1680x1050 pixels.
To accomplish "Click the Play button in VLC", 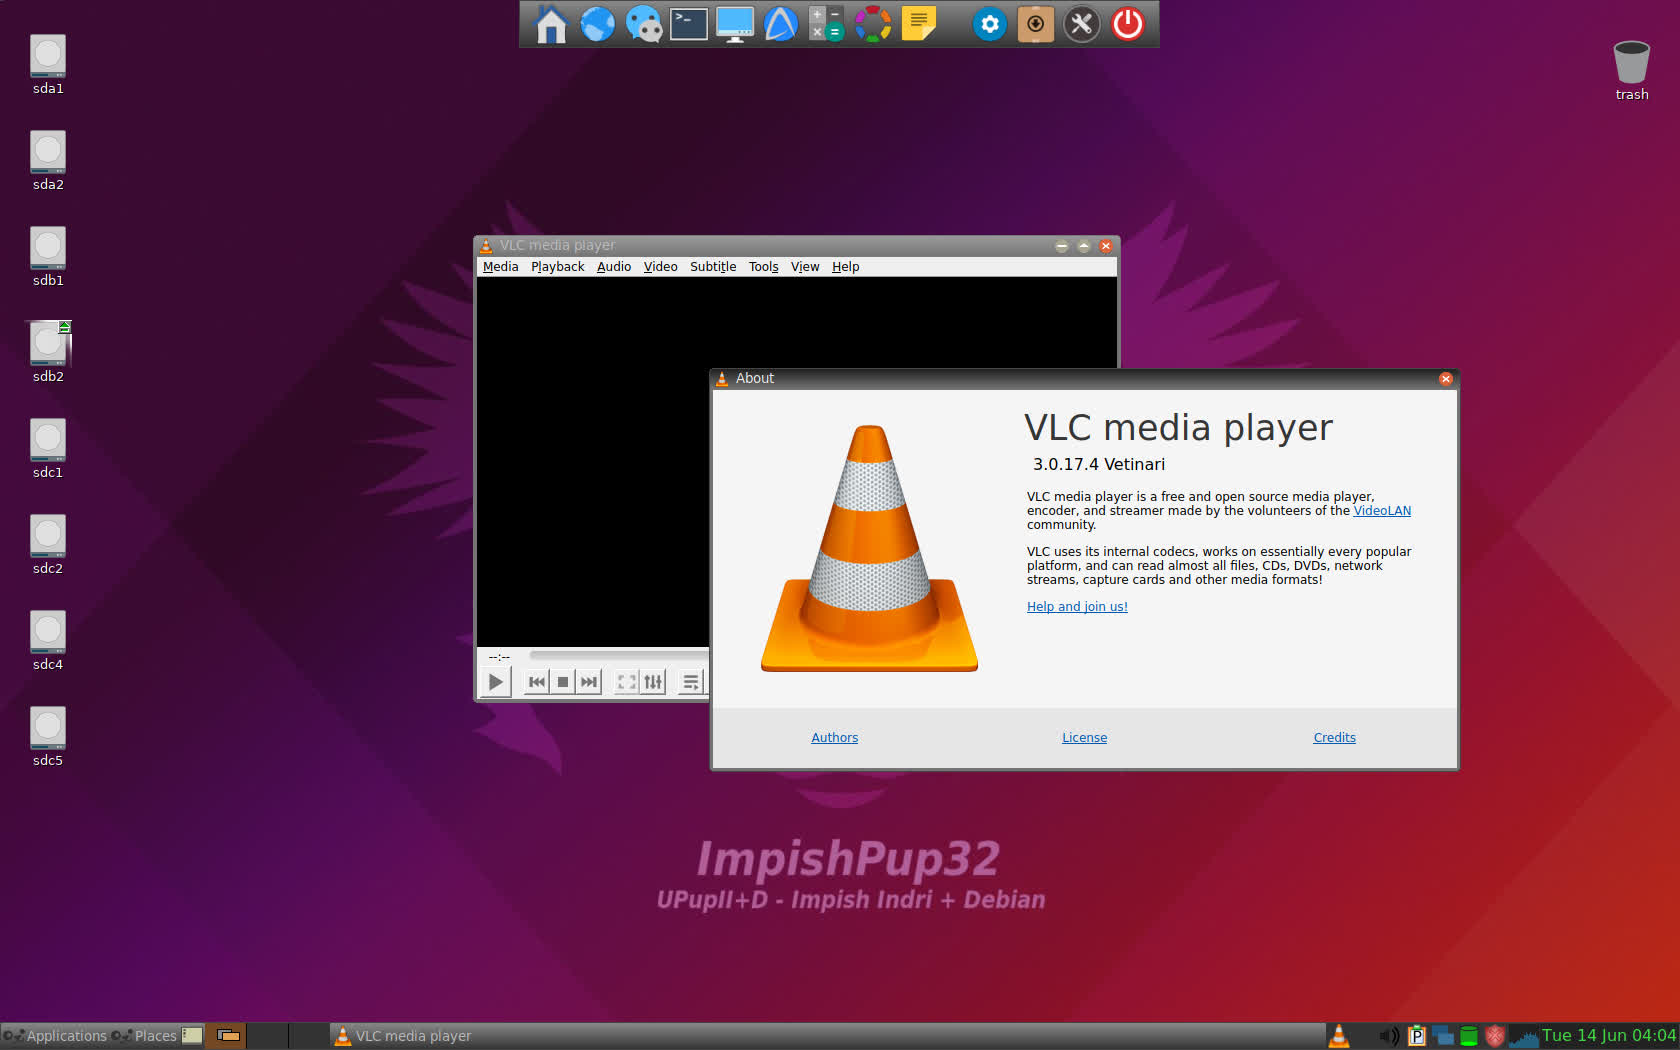I will pos(496,682).
